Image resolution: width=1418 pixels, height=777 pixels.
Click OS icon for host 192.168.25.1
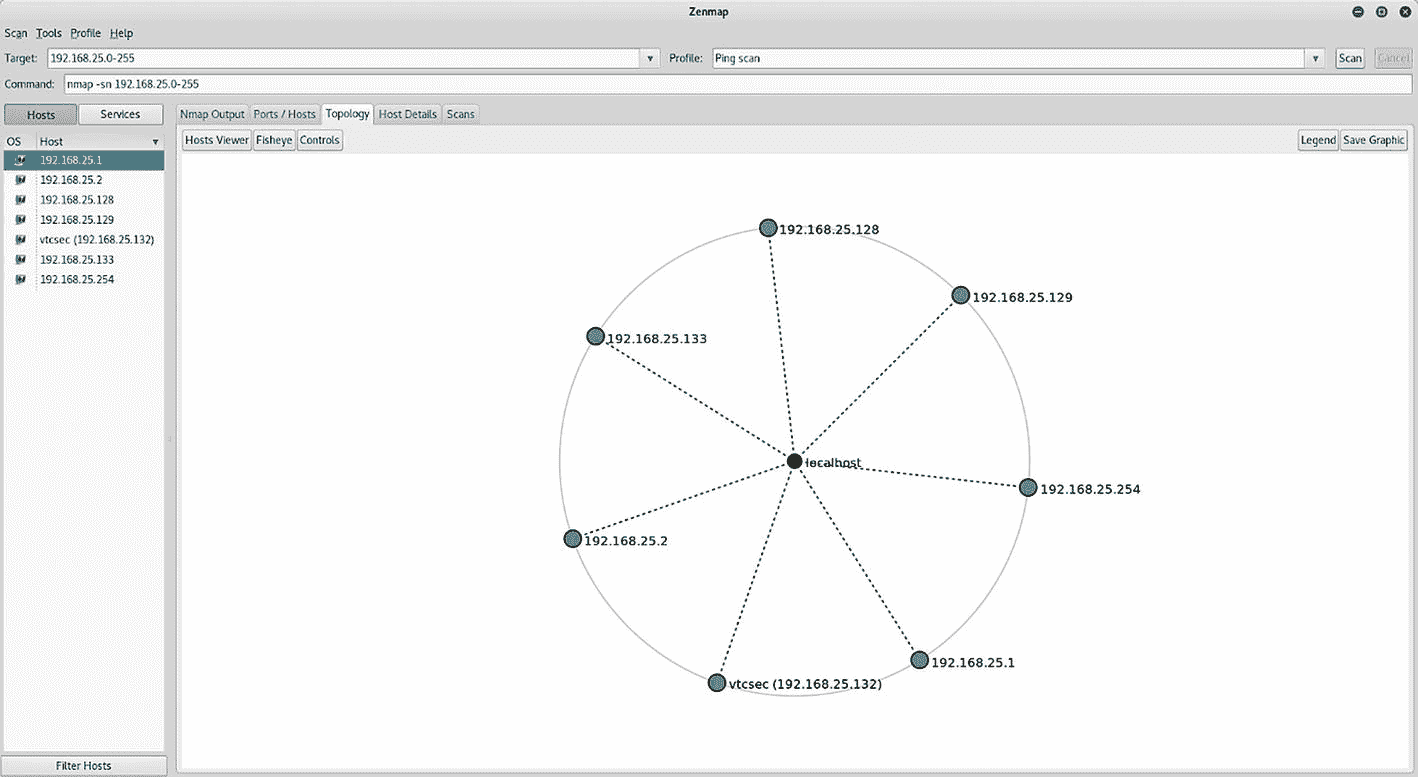[20, 160]
